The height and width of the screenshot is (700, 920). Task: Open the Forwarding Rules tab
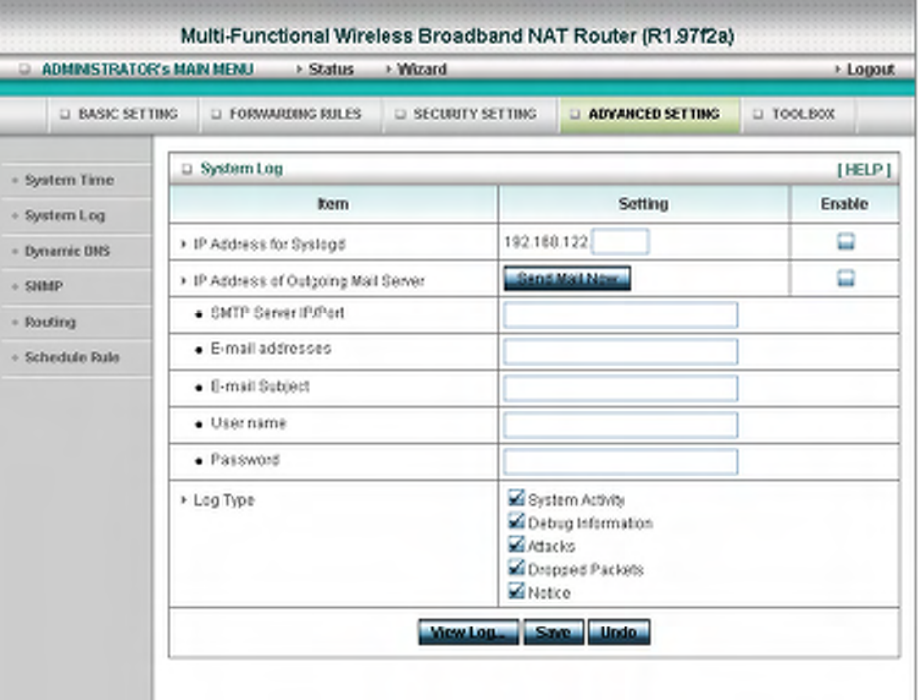click(x=289, y=114)
